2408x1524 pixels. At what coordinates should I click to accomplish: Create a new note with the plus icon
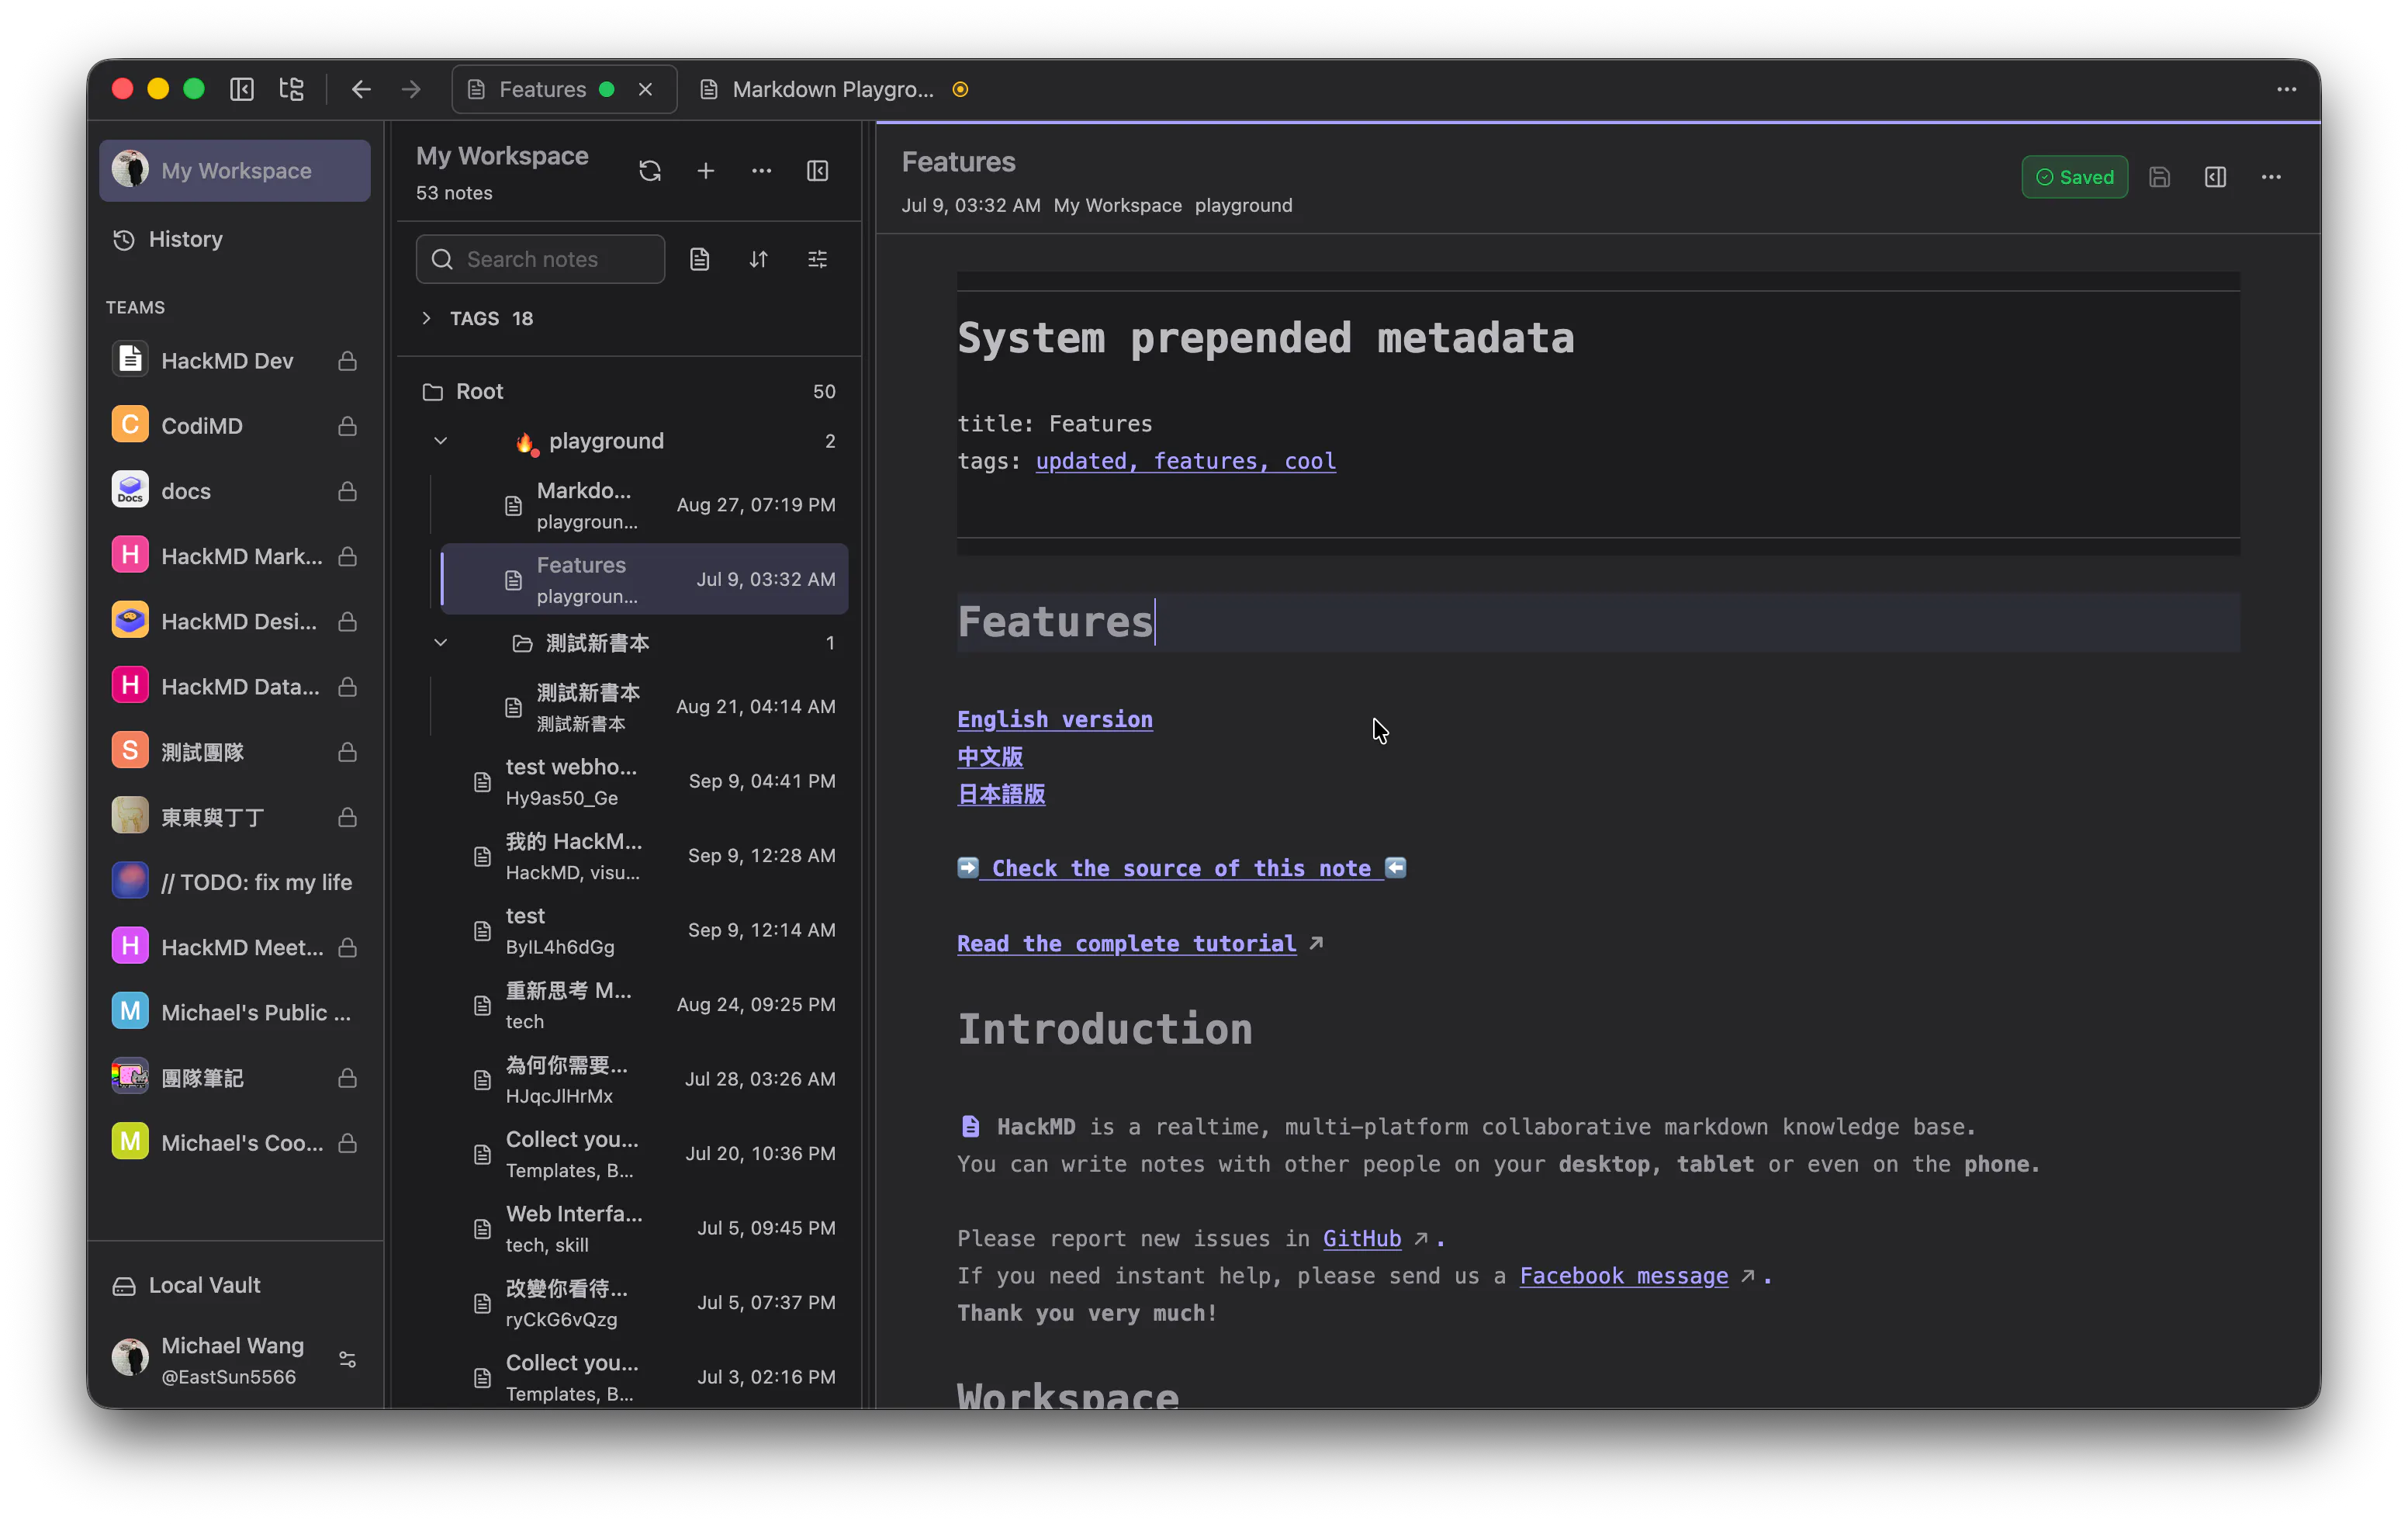tap(706, 171)
